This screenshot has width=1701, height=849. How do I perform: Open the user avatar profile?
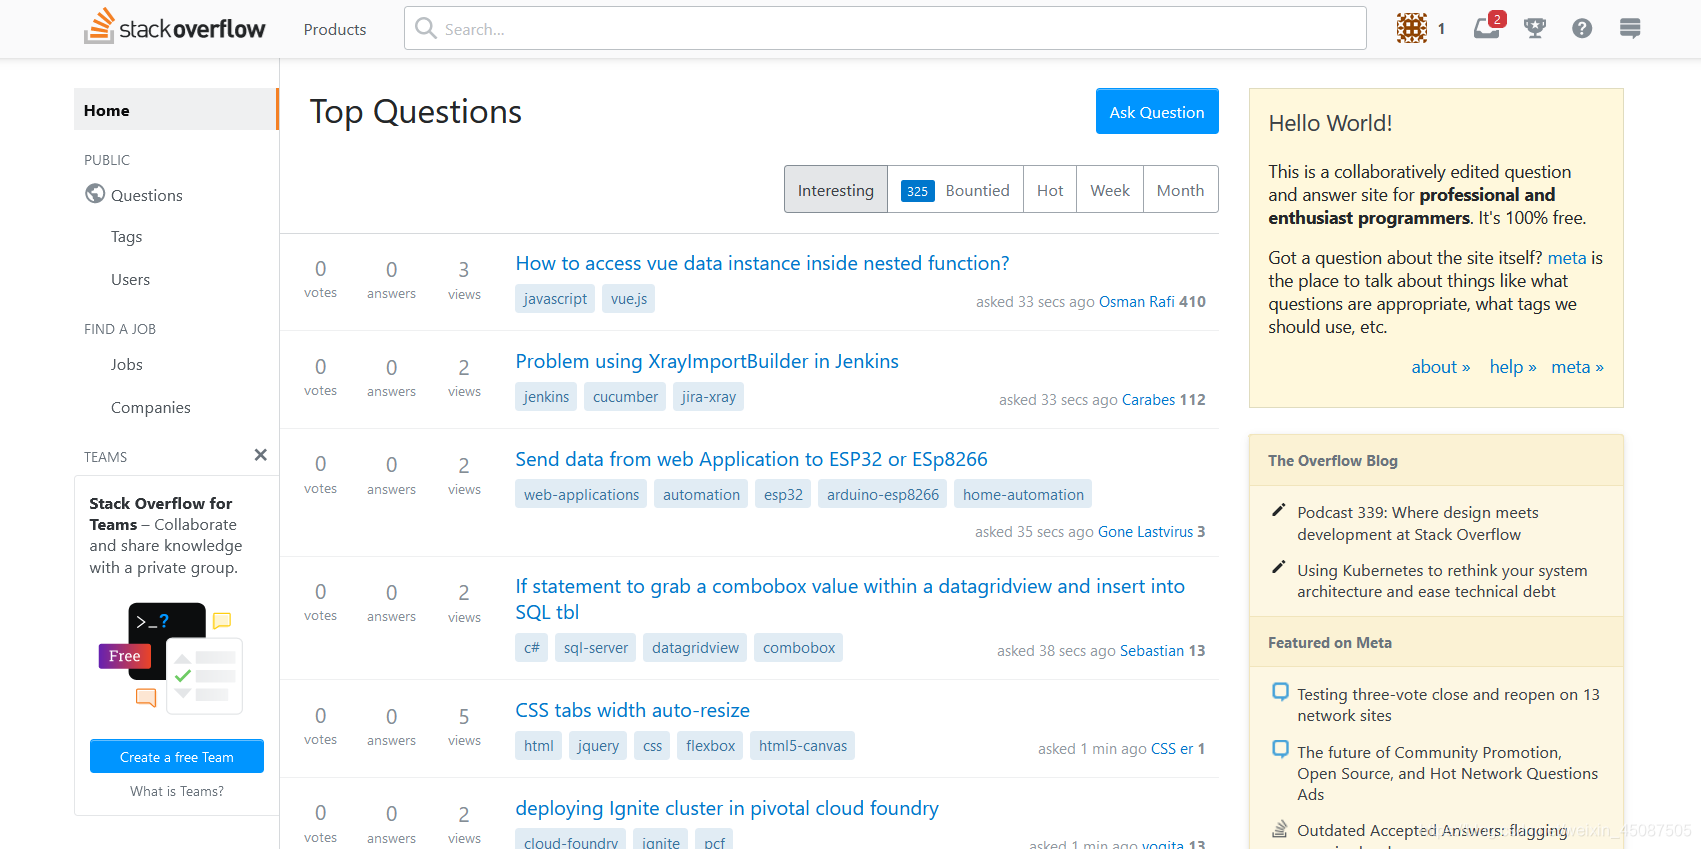pos(1411,28)
